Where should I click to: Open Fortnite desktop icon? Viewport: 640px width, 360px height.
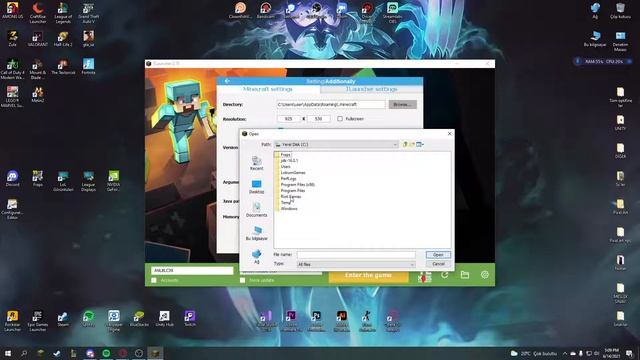click(89, 67)
